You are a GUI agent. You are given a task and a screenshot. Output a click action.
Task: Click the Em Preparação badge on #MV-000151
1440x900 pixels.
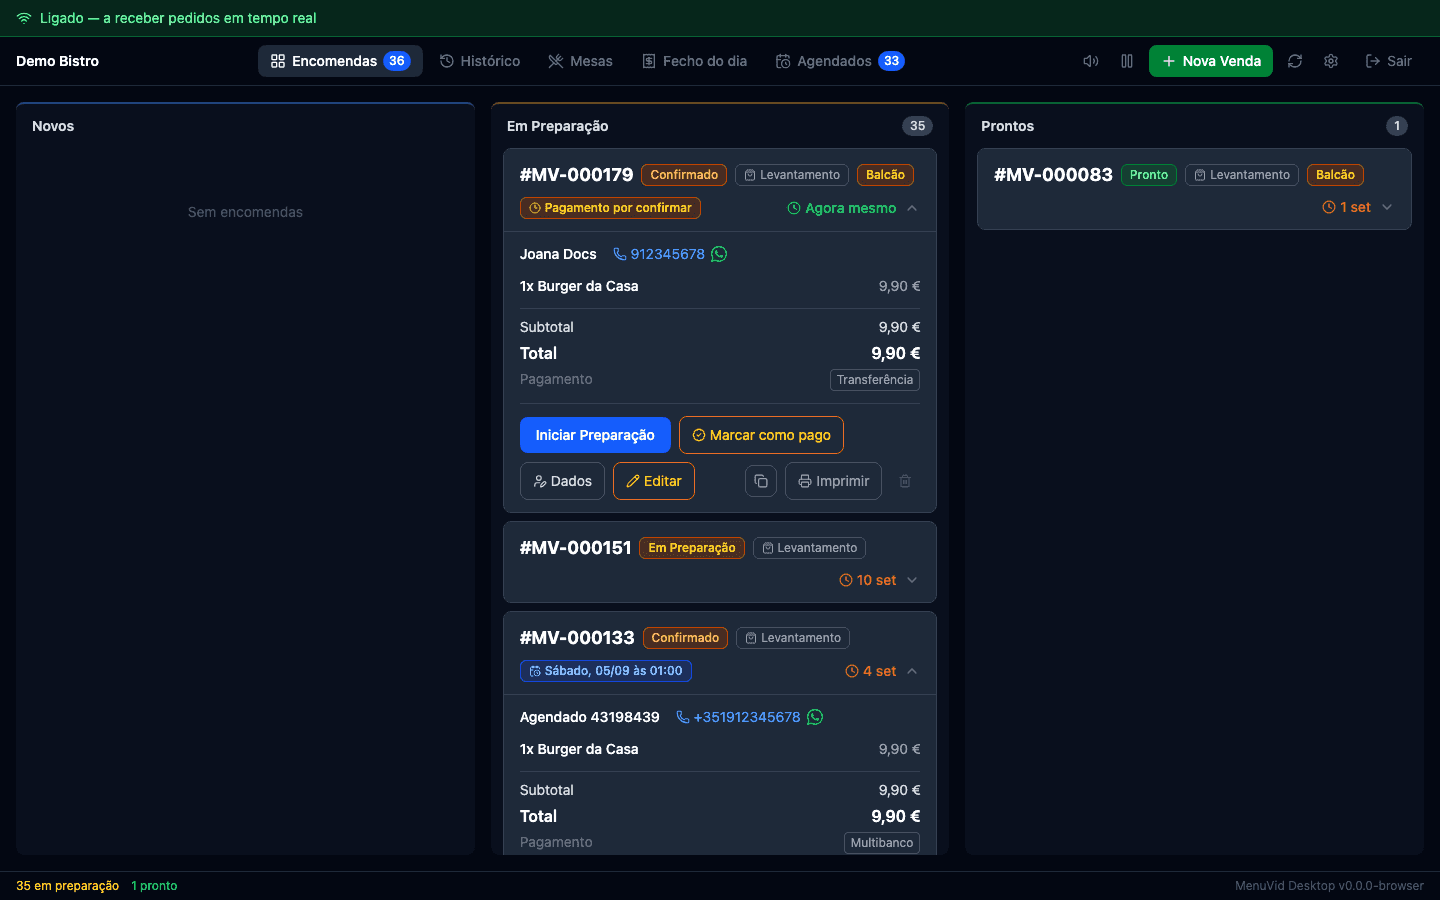coord(692,548)
